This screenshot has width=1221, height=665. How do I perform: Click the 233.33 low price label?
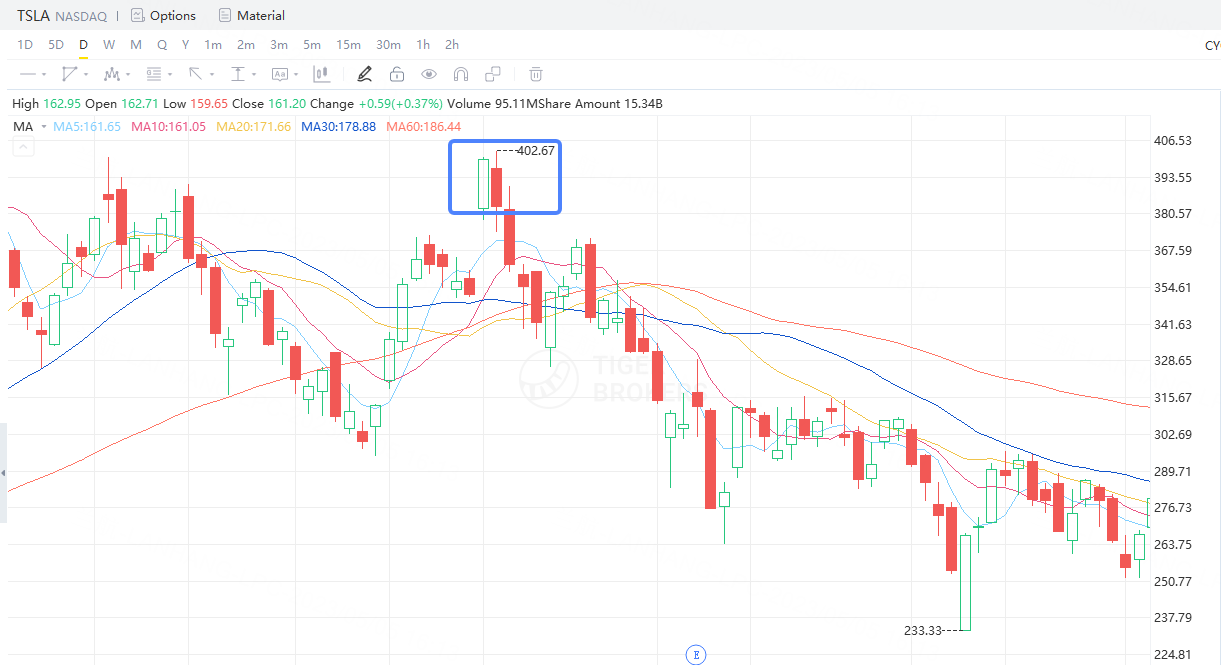pyautogui.click(x=923, y=631)
